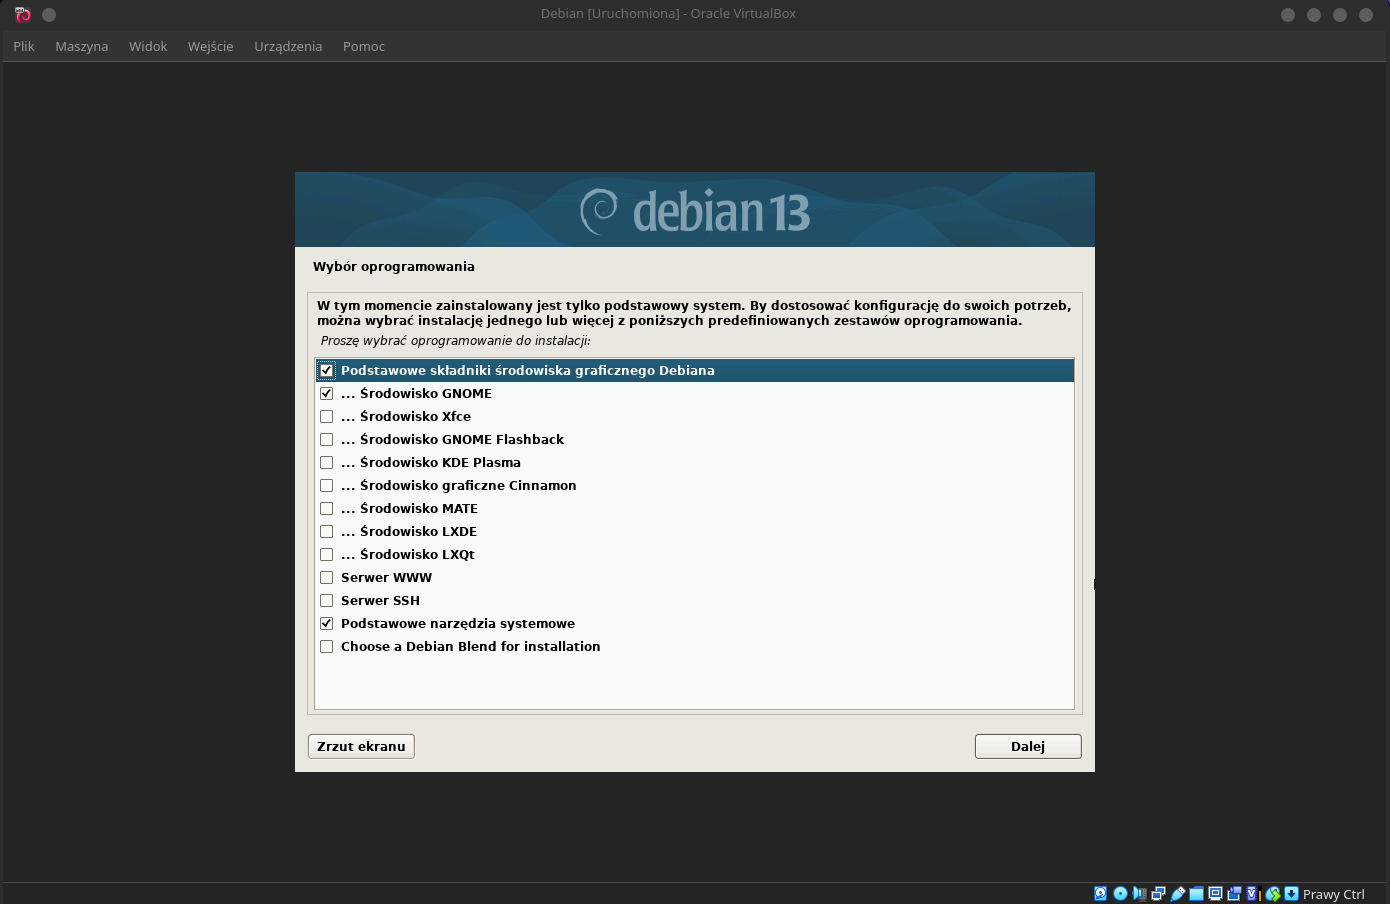The height and width of the screenshot is (904, 1390).
Task: Uncheck Podstawowe składniki środowiska graficznego Debiana
Action: click(x=326, y=370)
